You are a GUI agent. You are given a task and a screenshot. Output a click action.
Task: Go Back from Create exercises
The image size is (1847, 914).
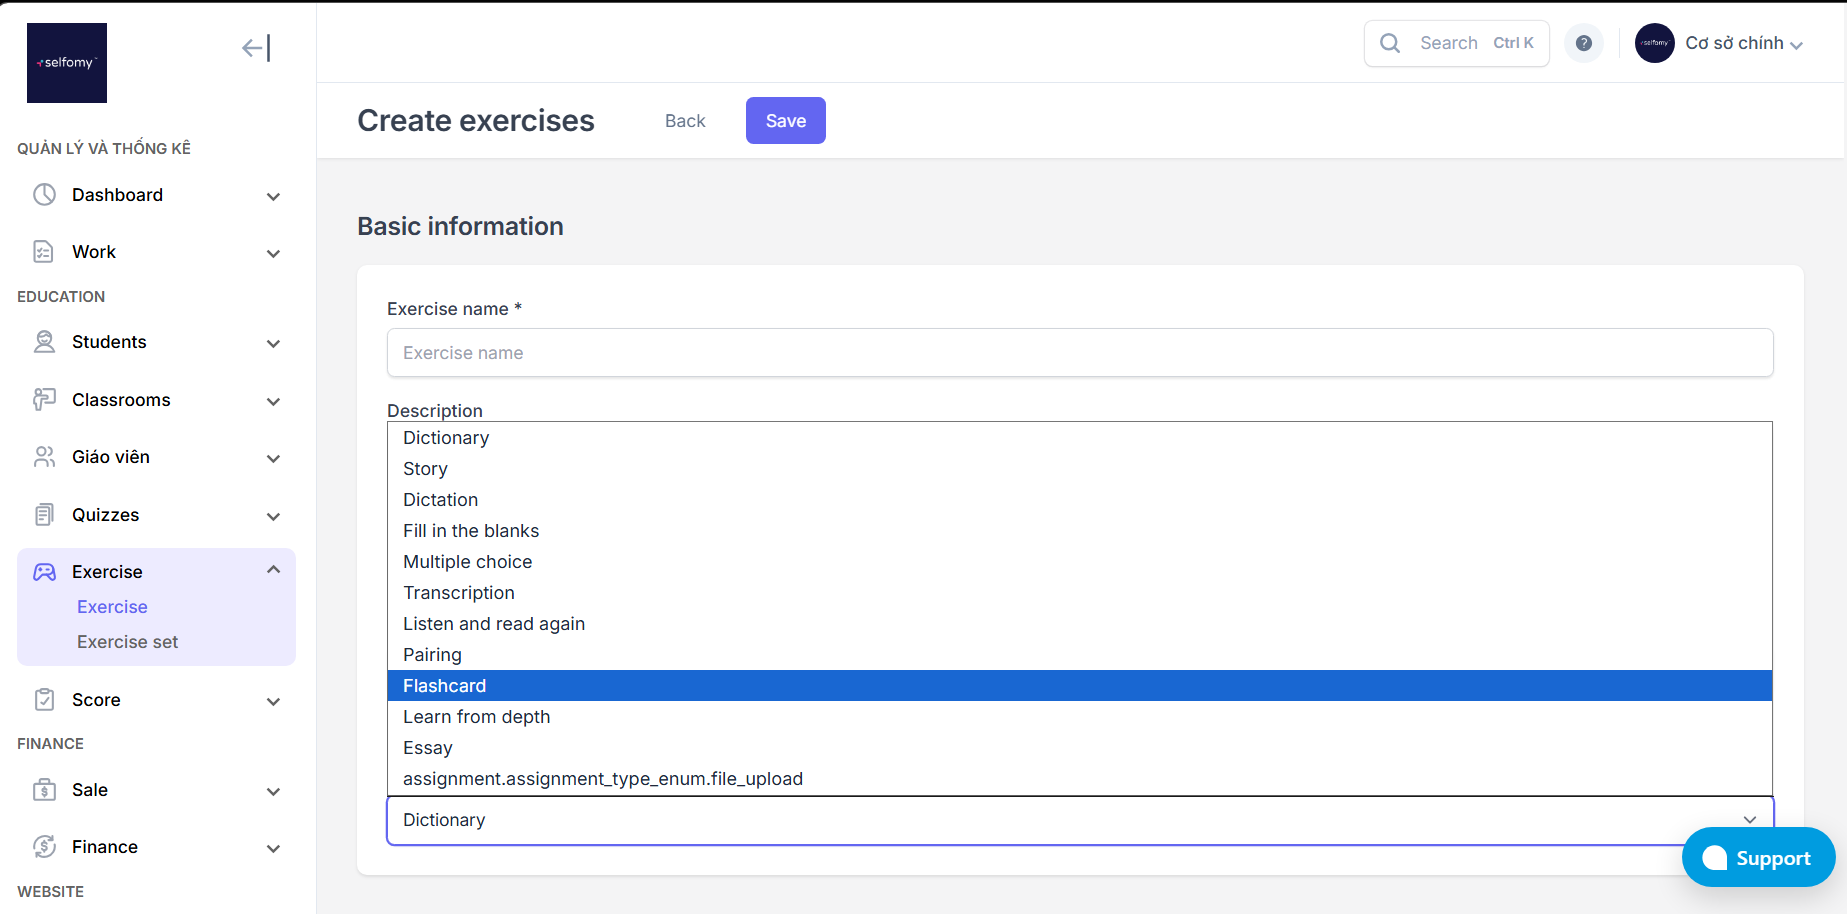pos(685,121)
